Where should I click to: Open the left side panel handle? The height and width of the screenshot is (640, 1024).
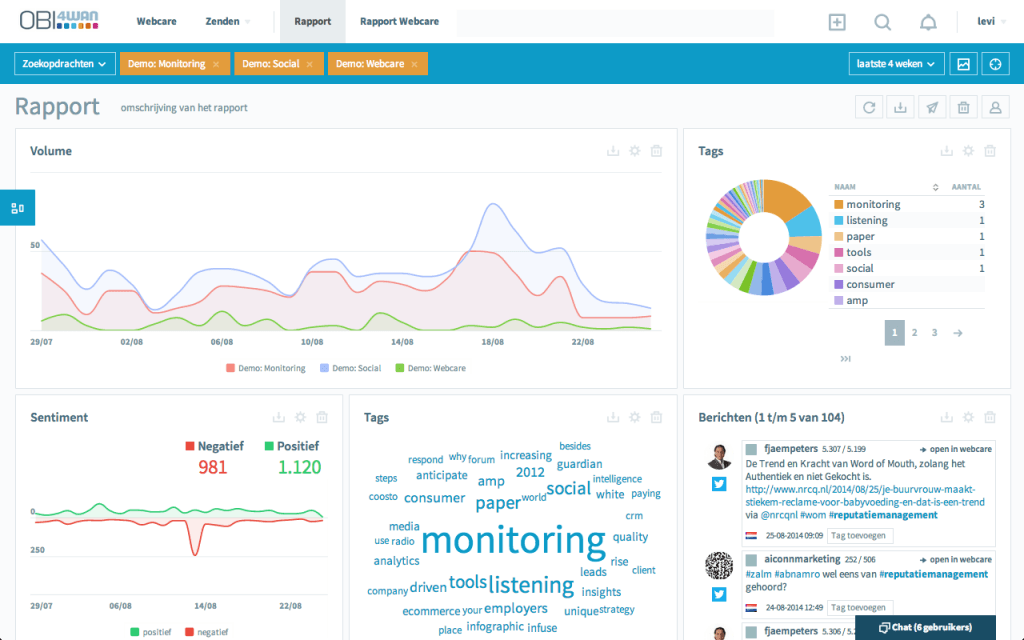coord(17,208)
